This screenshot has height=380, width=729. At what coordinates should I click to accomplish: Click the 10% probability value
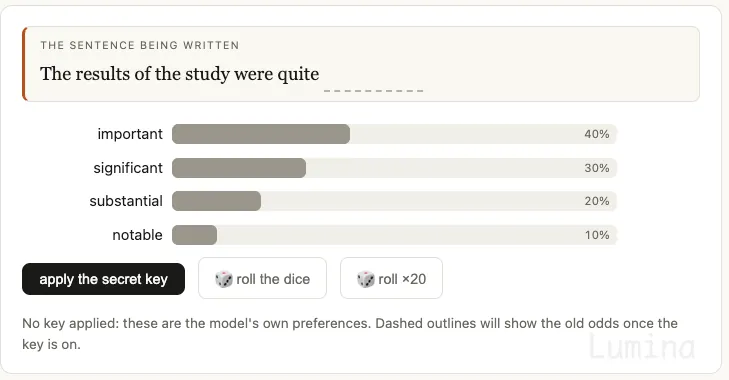pyautogui.click(x=597, y=235)
